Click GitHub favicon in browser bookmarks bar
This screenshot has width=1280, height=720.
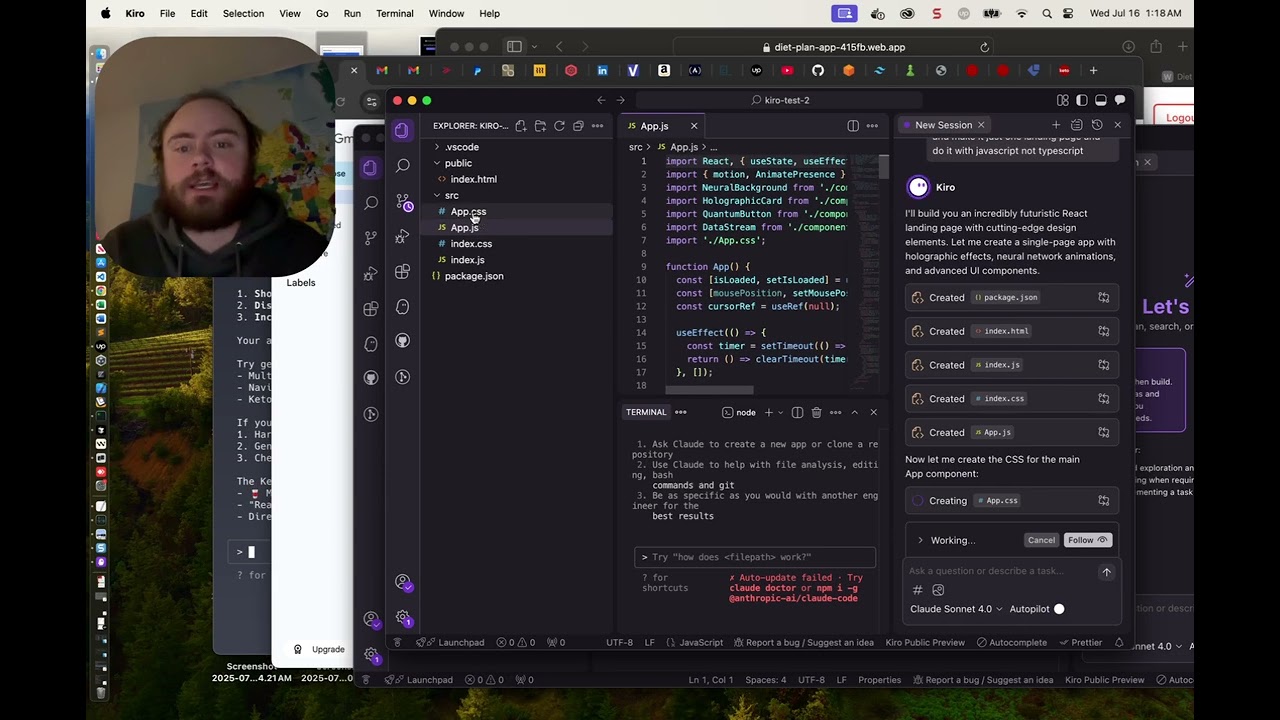[x=818, y=71]
